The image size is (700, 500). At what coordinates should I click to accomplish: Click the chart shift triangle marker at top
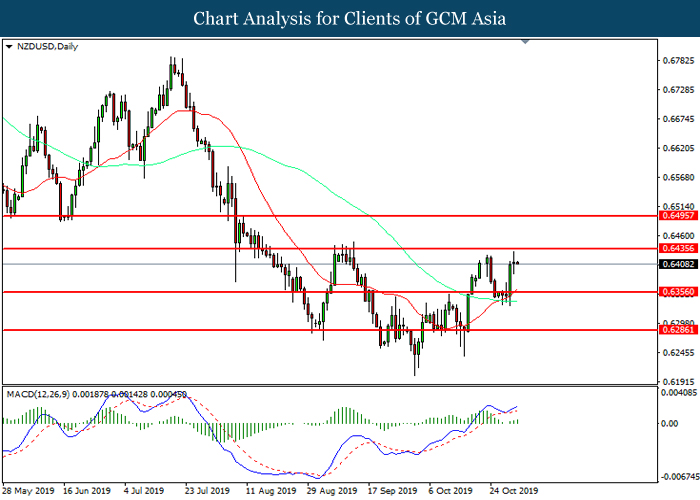525,42
